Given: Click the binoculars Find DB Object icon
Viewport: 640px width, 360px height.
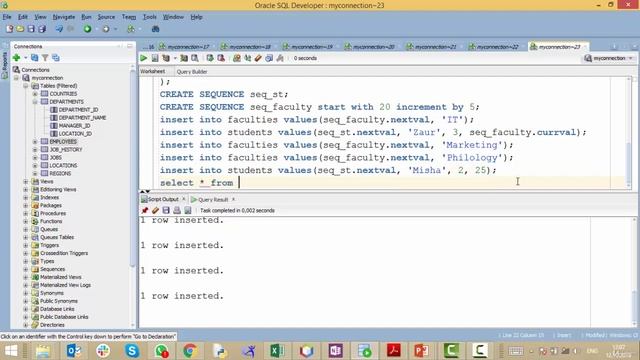Looking at the screenshot, I should (x=155, y=29).
